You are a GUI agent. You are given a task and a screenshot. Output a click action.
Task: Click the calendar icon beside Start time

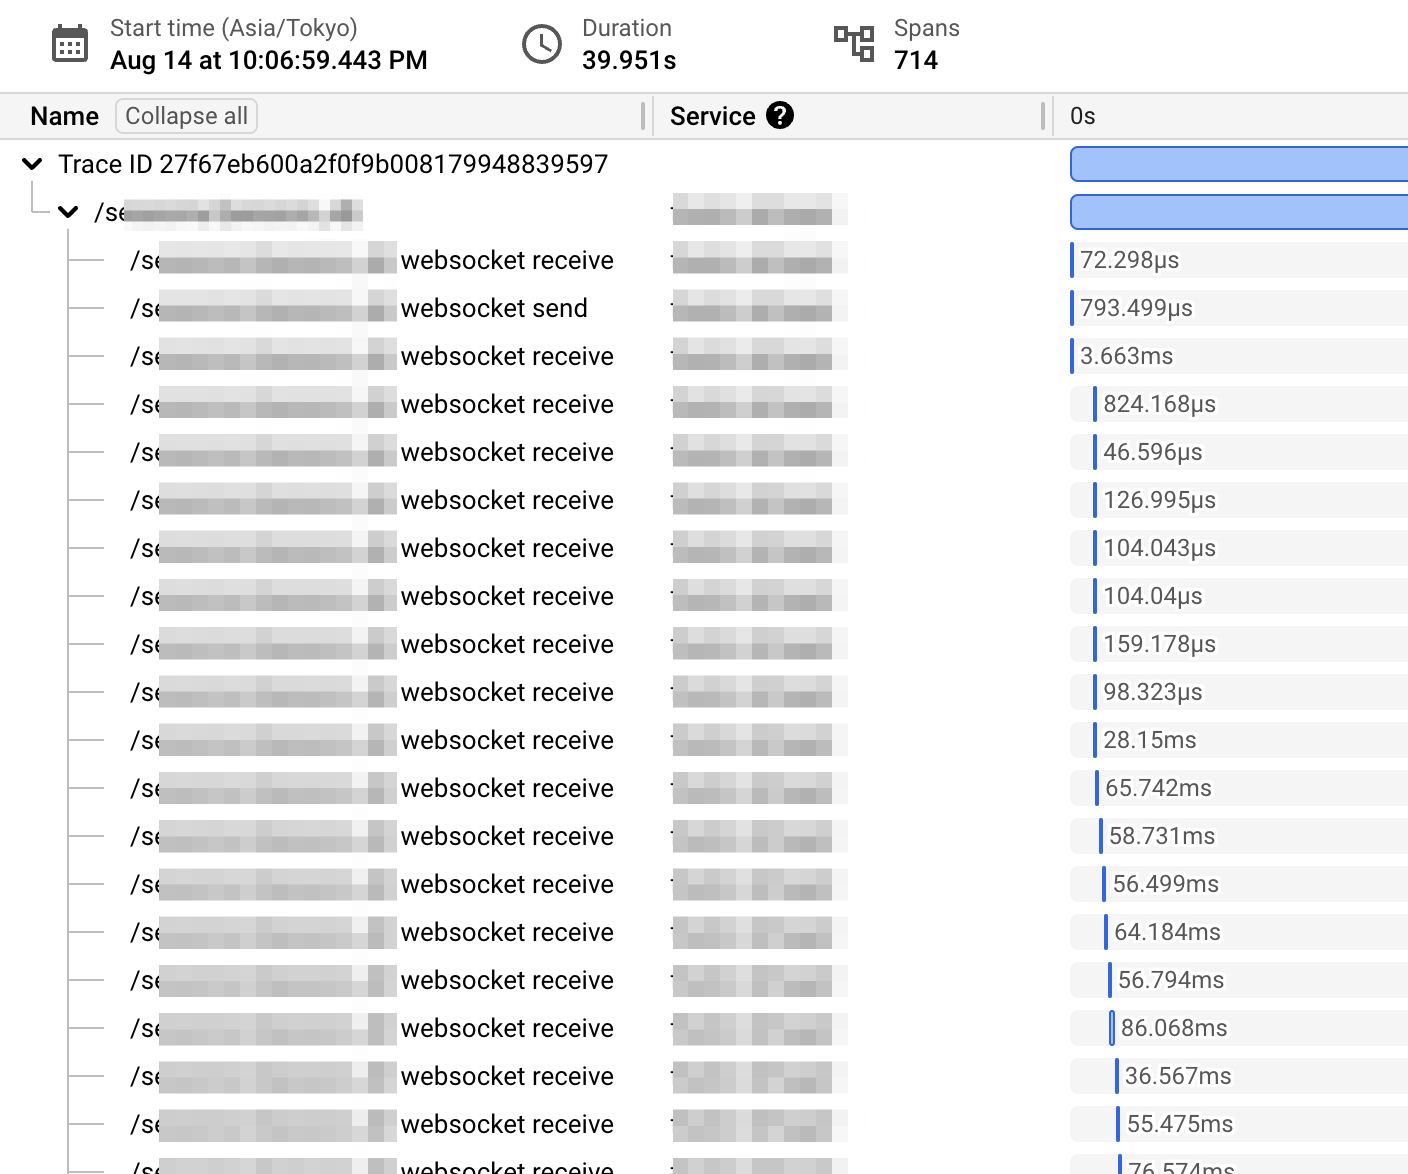tap(70, 43)
